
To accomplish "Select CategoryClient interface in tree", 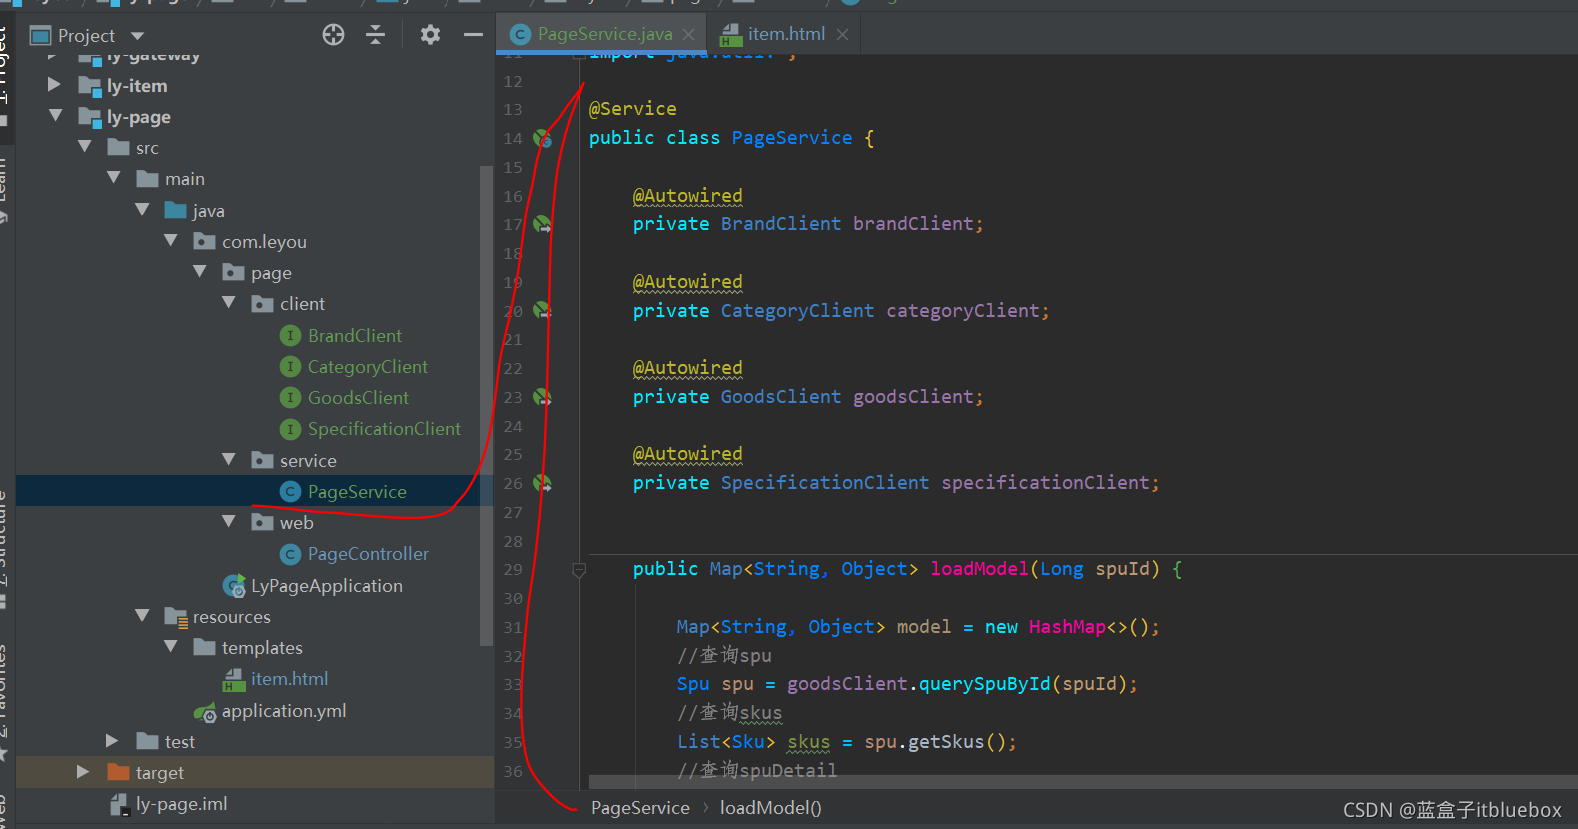I will pyautogui.click(x=367, y=367).
